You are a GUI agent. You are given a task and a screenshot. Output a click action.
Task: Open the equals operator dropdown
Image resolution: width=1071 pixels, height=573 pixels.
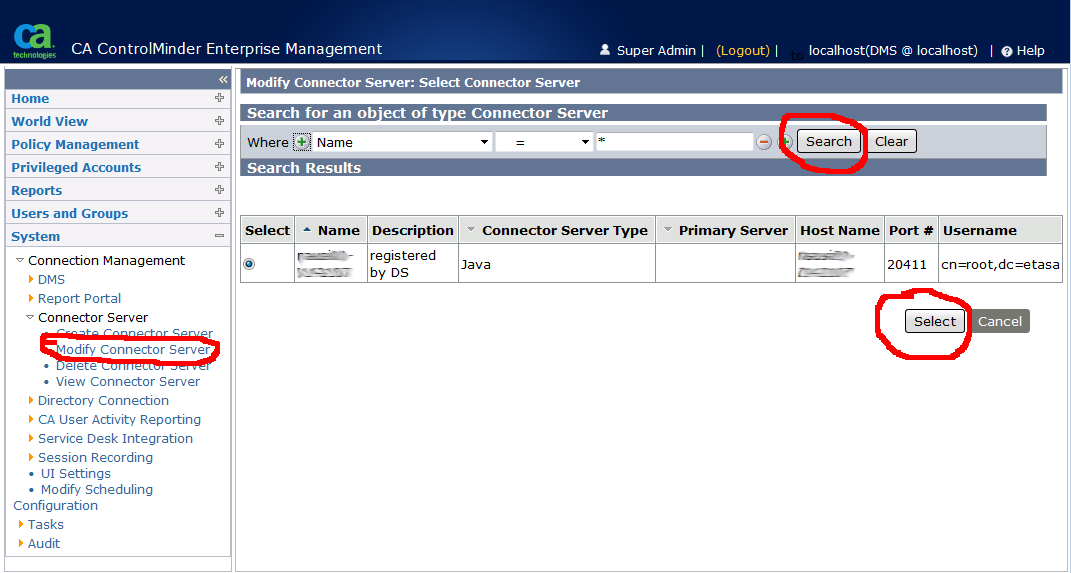click(585, 142)
